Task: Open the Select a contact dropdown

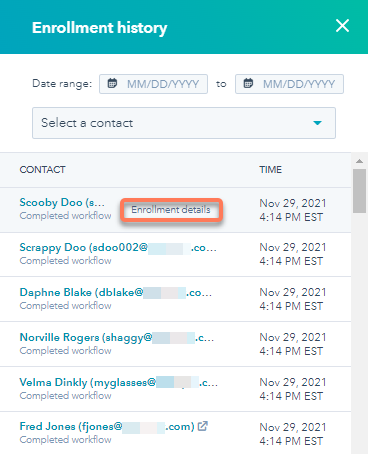Action: pyautogui.click(x=184, y=123)
